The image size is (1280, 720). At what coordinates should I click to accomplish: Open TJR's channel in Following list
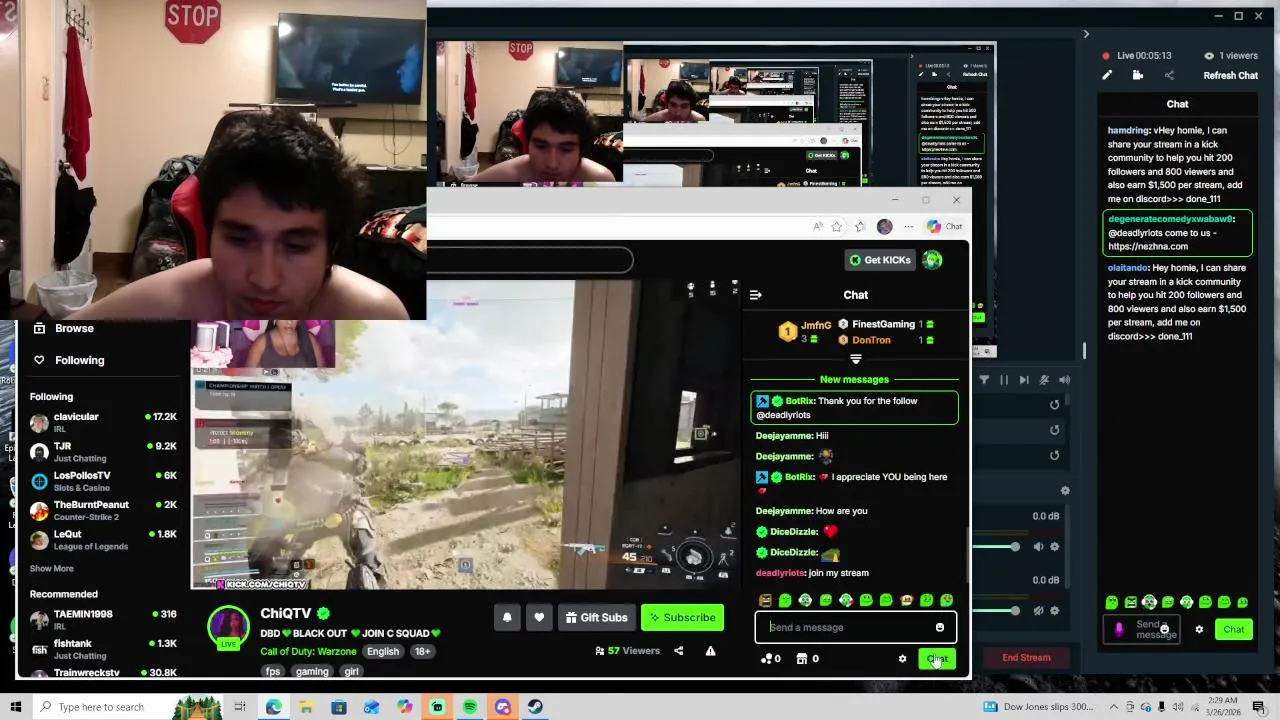(x=103, y=451)
